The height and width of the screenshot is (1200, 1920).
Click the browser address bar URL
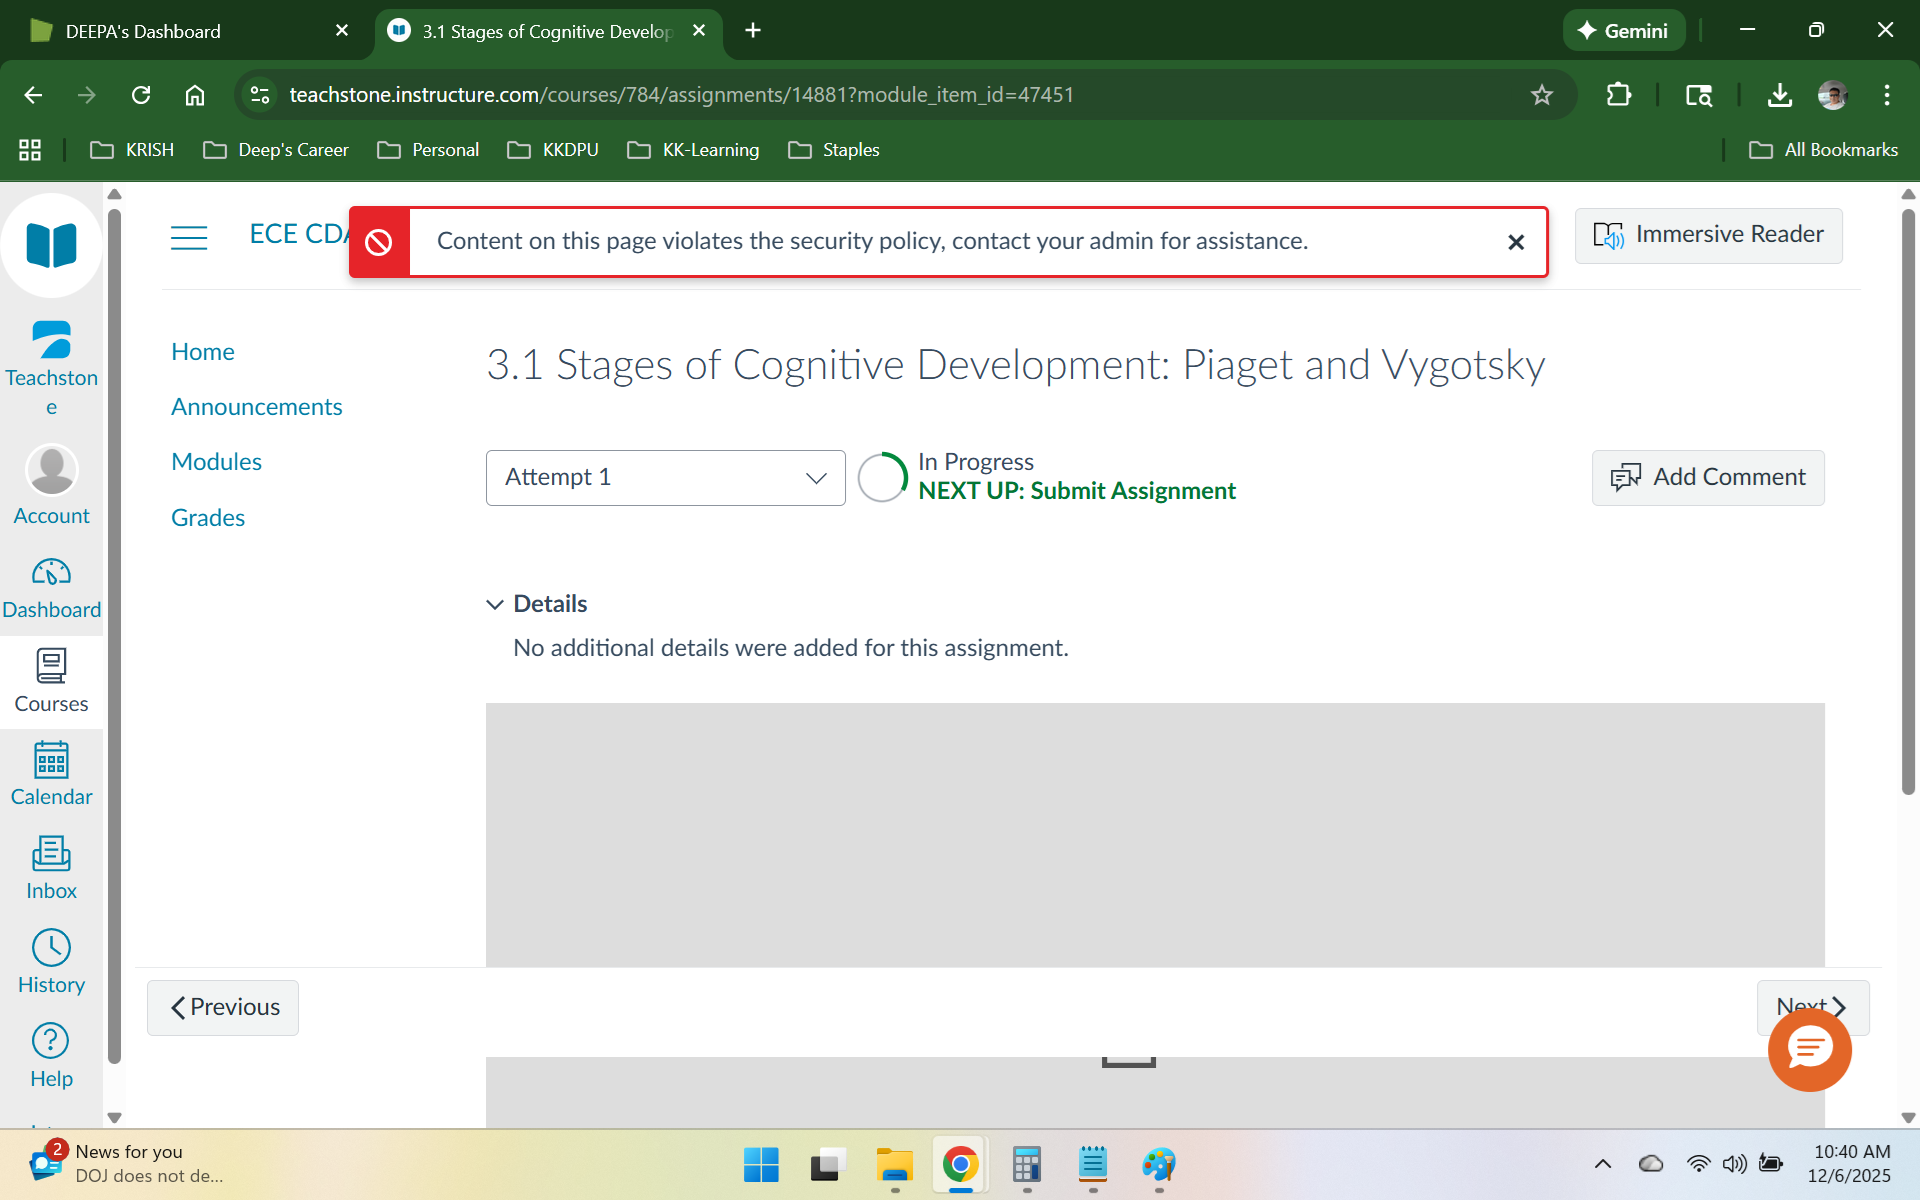click(x=680, y=95)
